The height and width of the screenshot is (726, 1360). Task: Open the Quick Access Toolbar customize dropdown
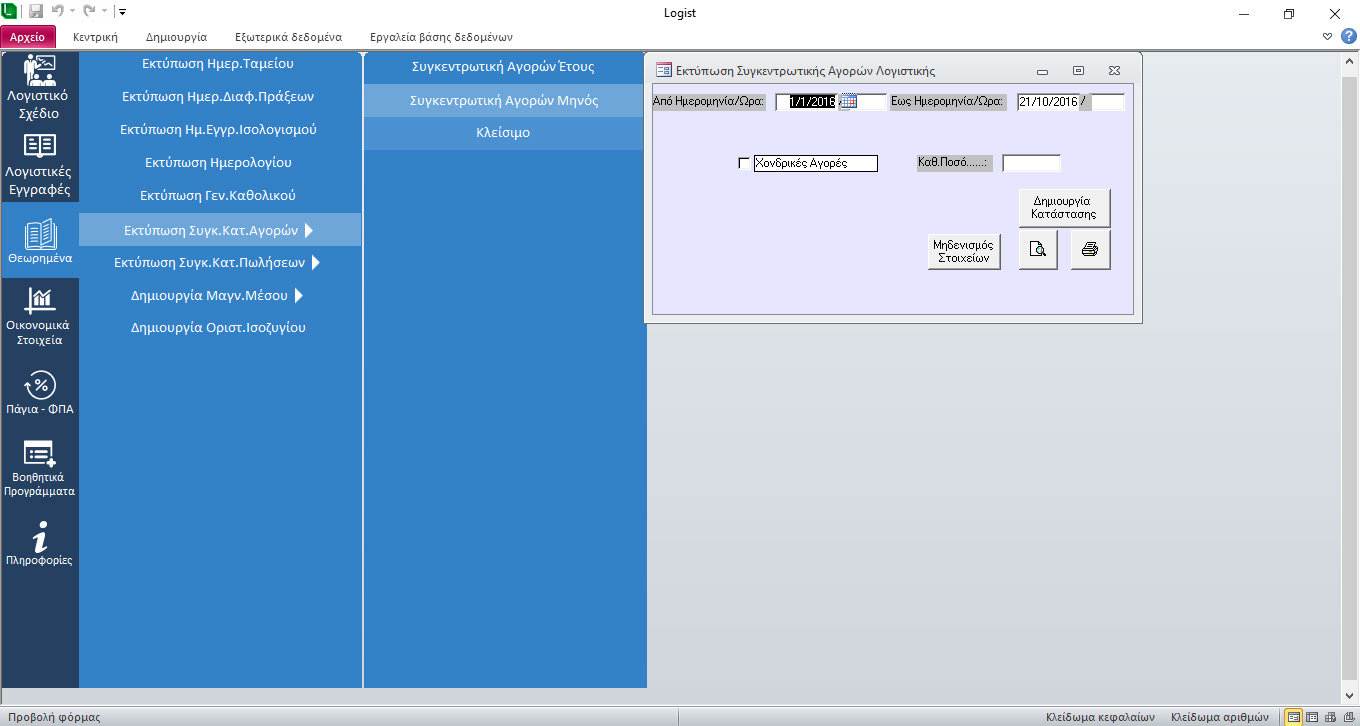pos(122,13)
